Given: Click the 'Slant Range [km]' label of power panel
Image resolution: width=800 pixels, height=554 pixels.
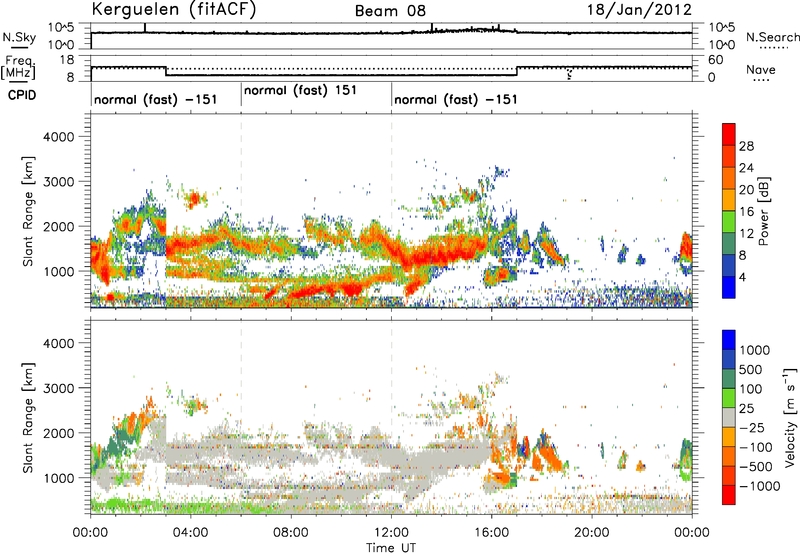Looking at the screenshot, I should coord(29,211).
